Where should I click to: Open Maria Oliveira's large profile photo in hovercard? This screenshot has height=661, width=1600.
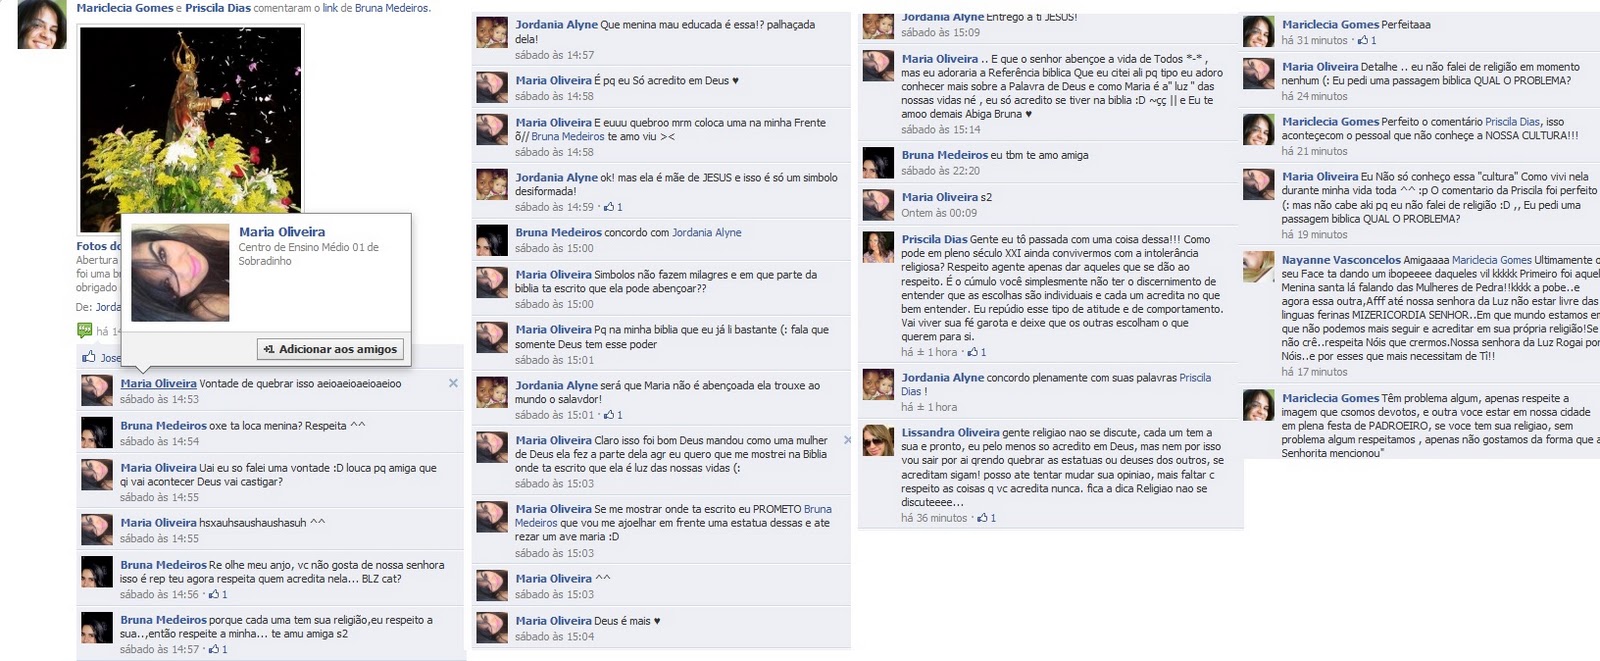pos(180,272)
